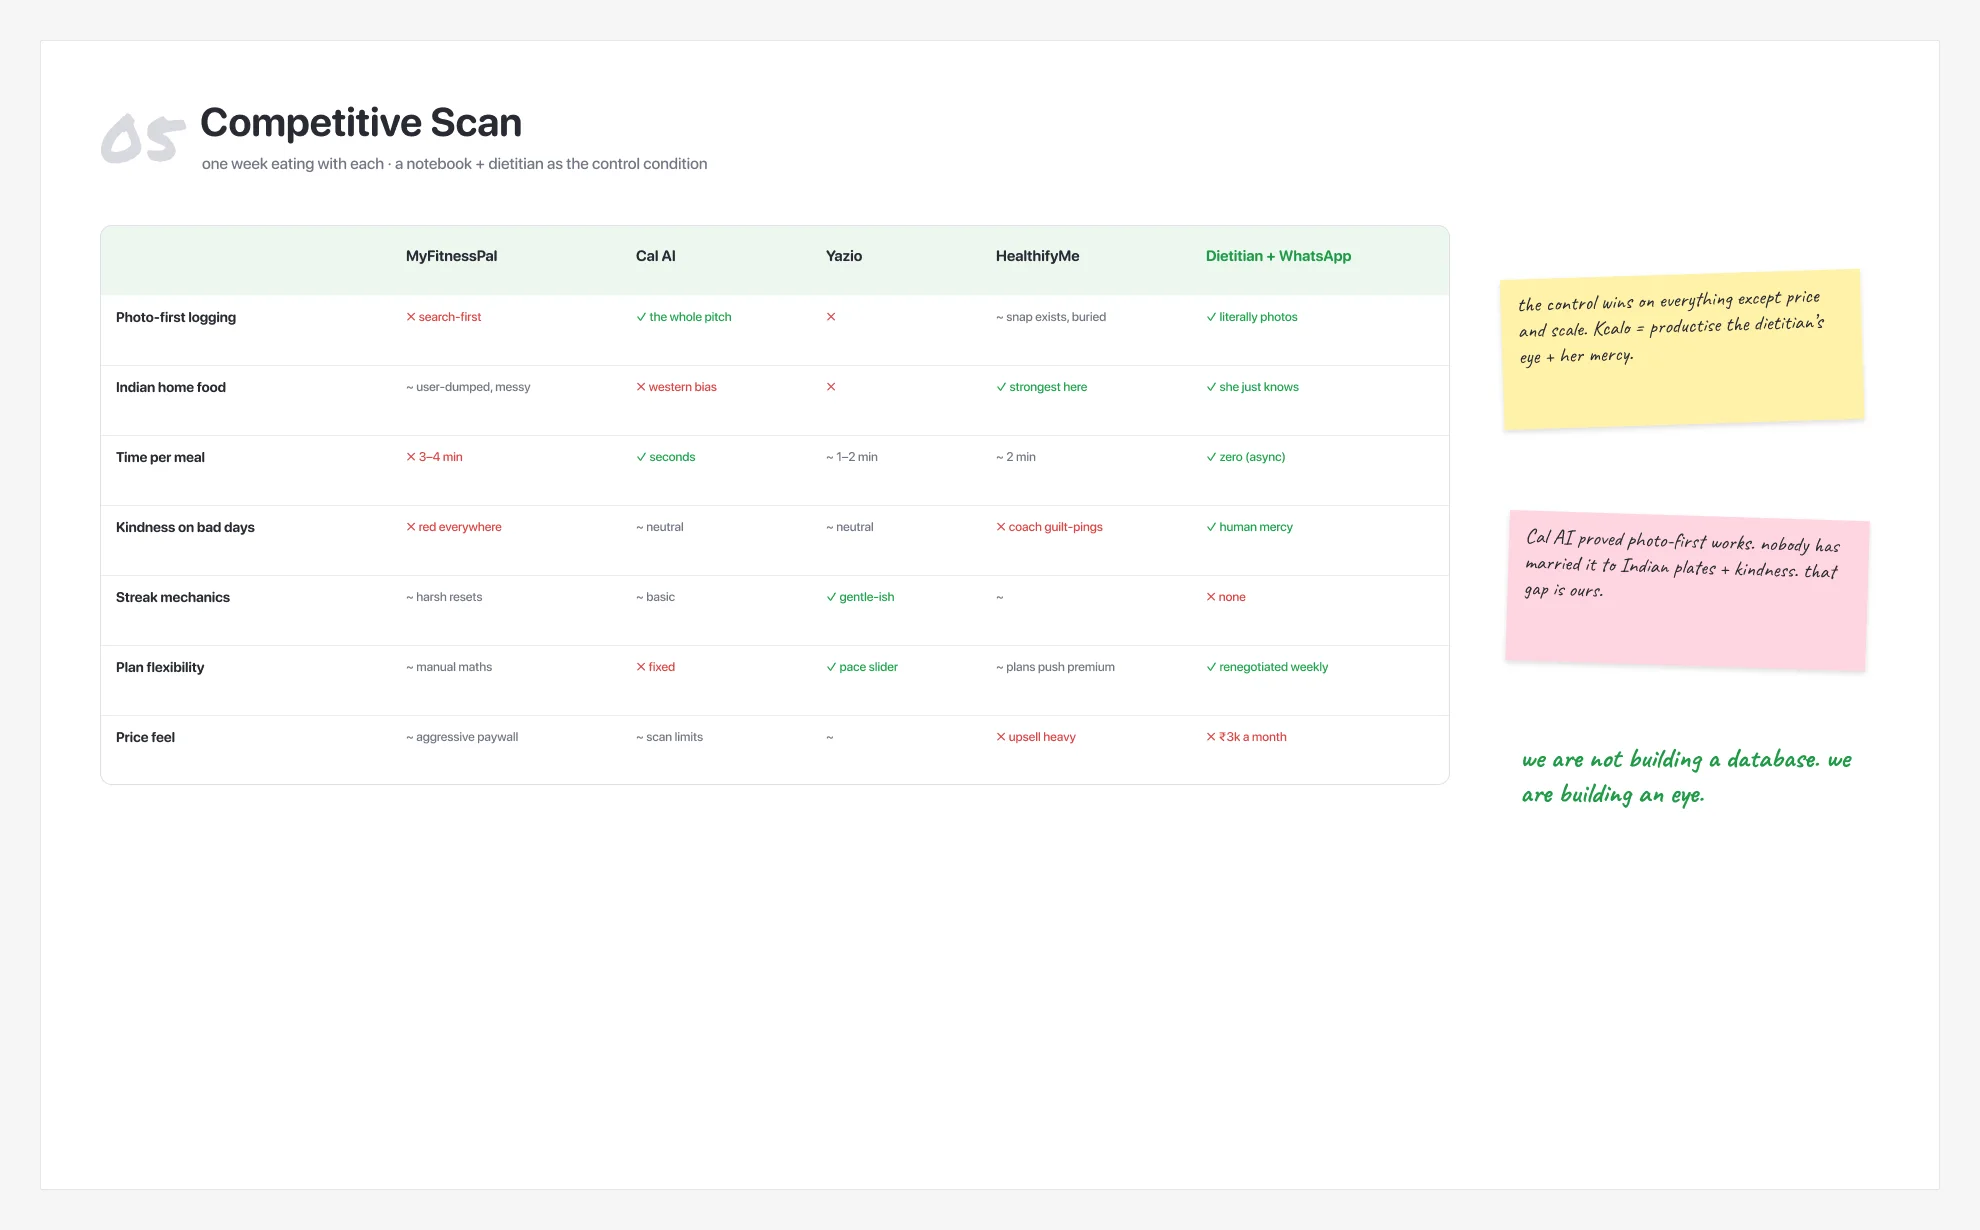This screenshot has width=1980, height=1230.
Task: Select the 'Streak mechanics' row label
Action: tap(173, 597)
